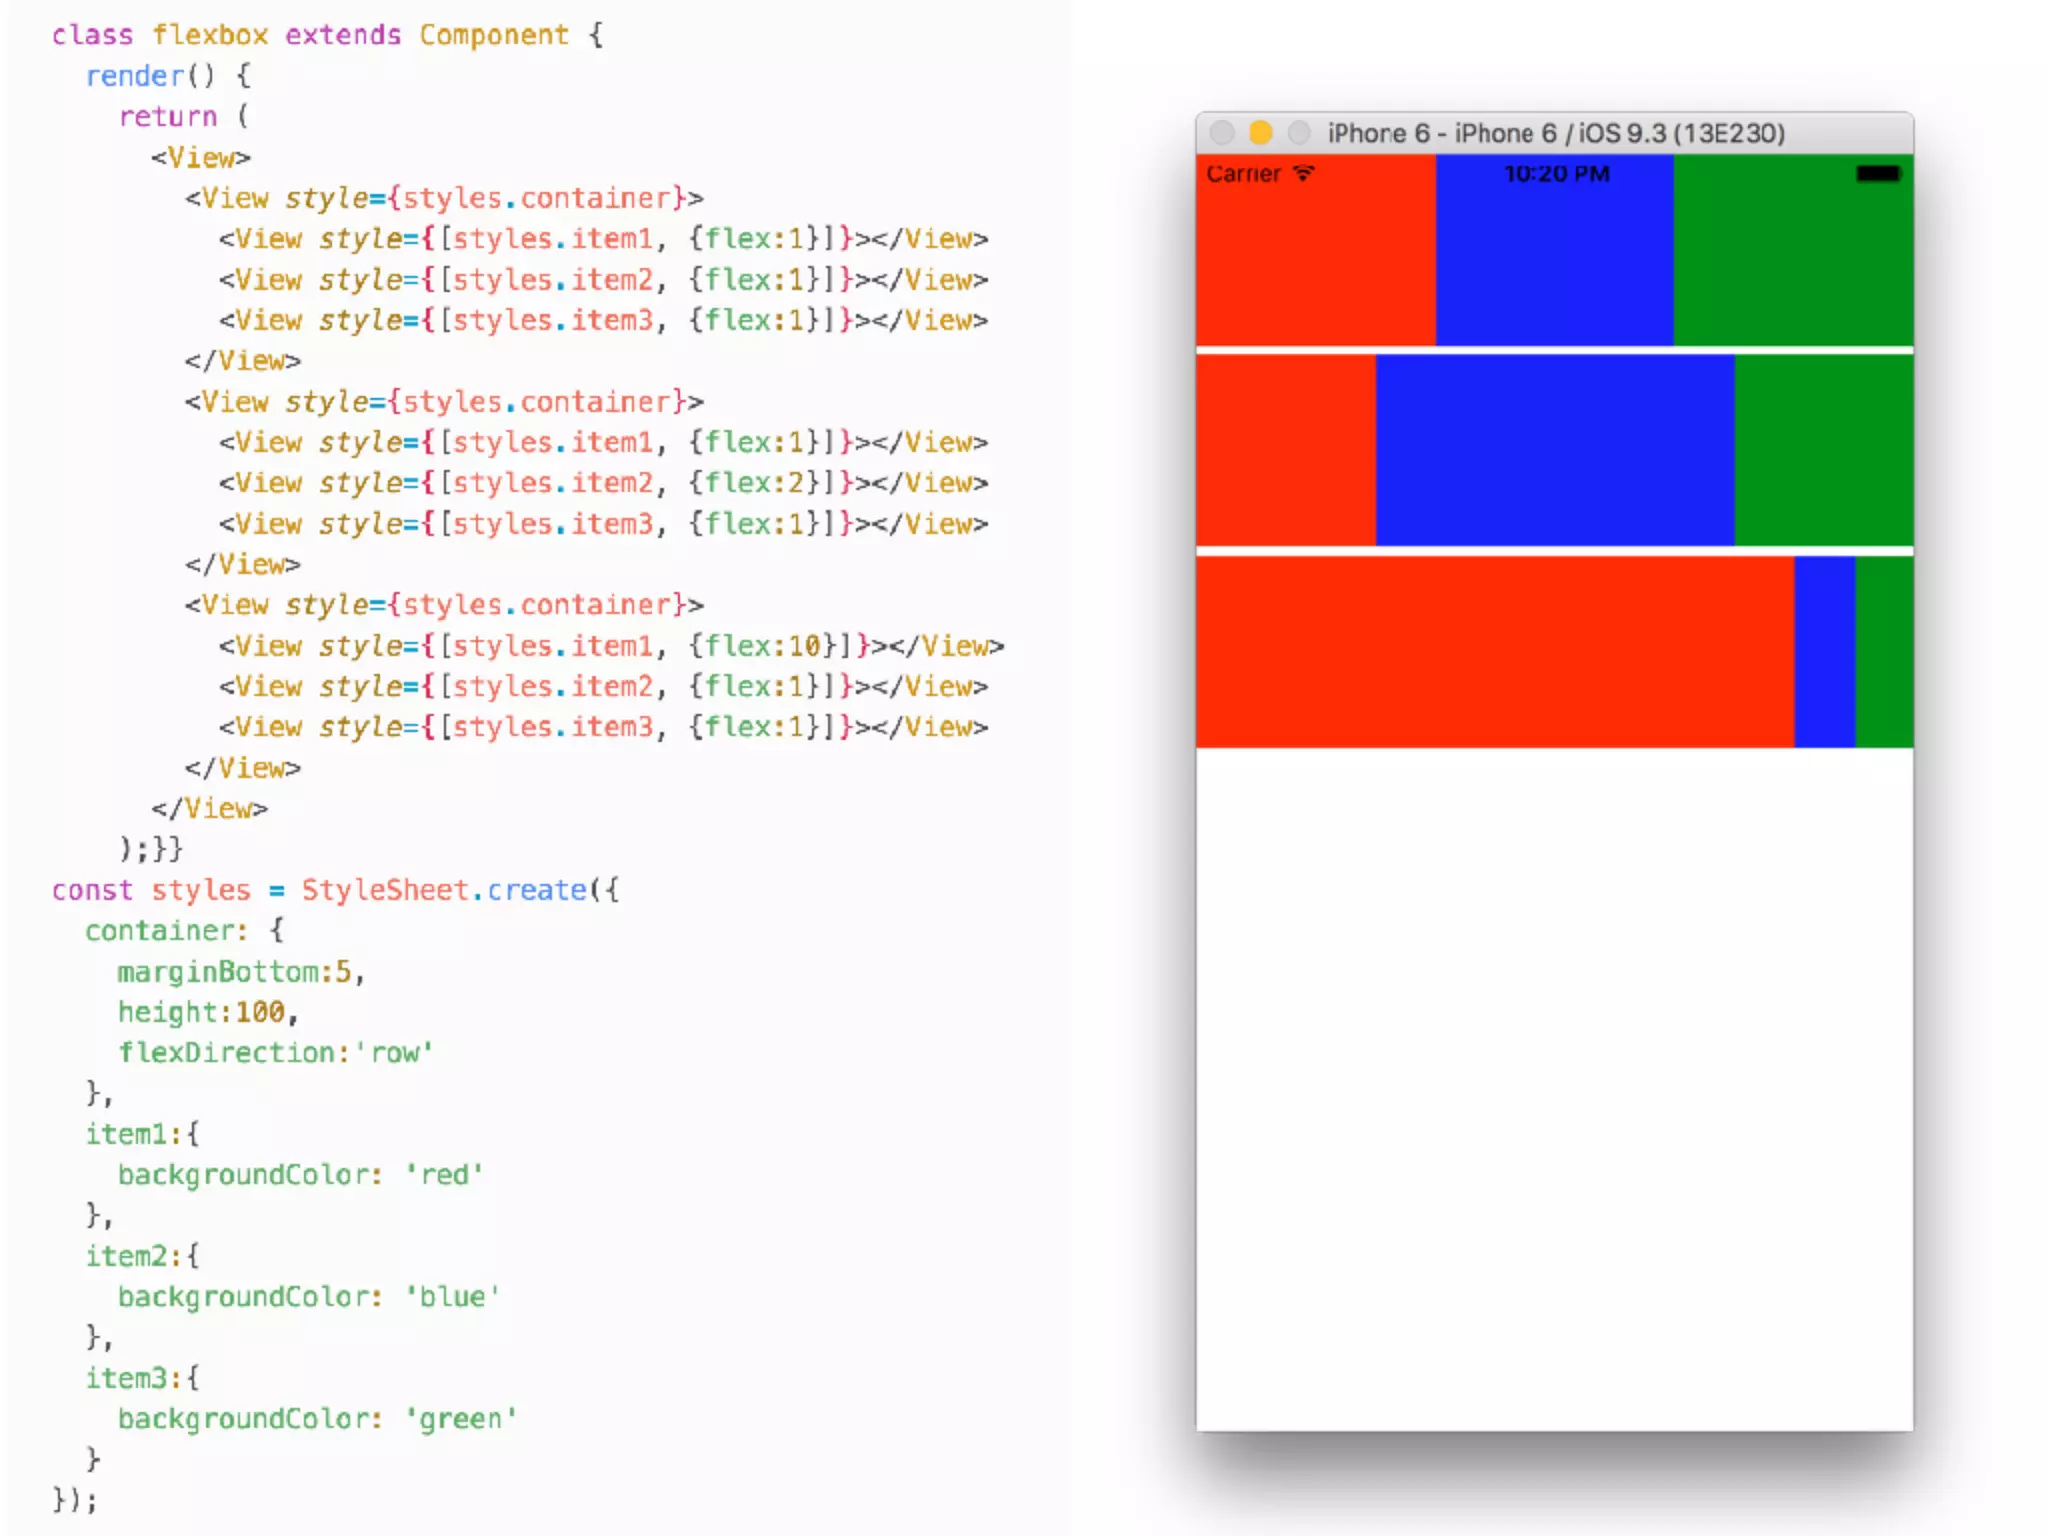Click the code line containing '{flex:2}'

click(x=603, y=483)
